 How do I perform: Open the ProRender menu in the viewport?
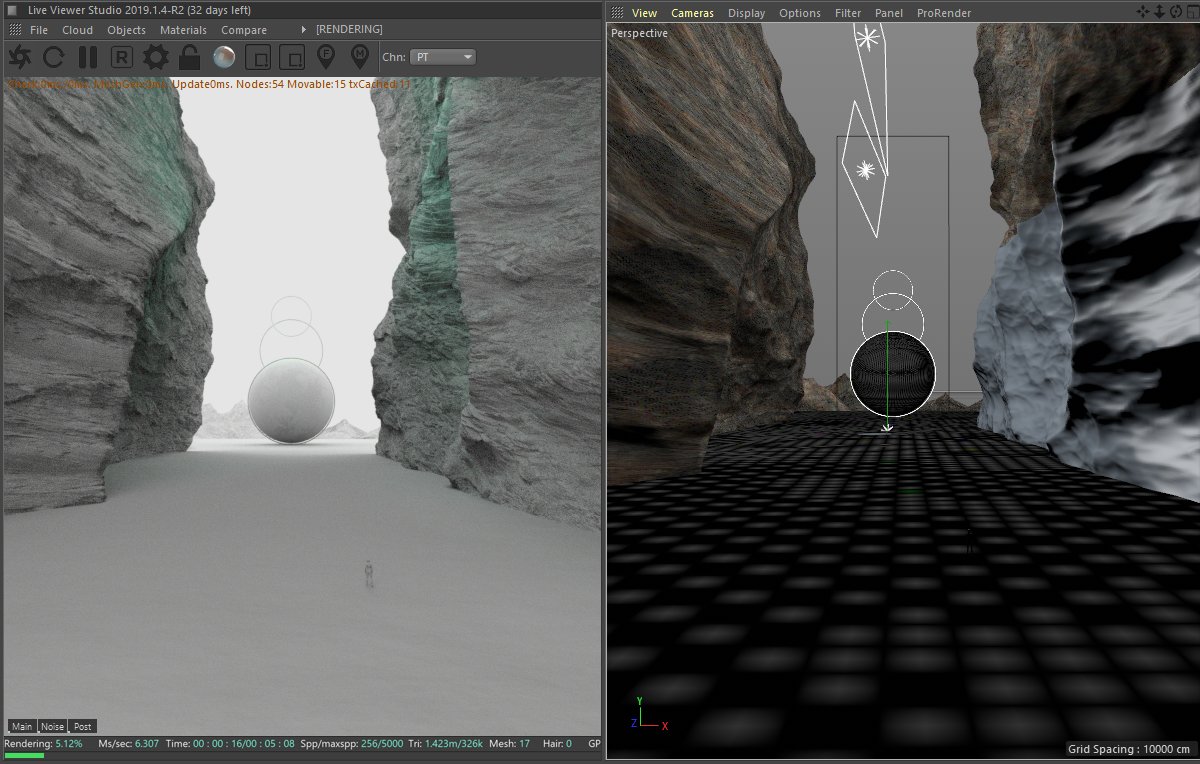944,13
